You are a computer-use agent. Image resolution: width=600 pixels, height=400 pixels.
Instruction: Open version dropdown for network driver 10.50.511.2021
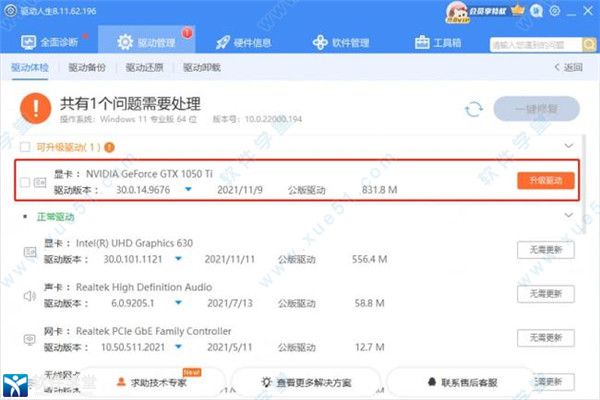point(178,347)
